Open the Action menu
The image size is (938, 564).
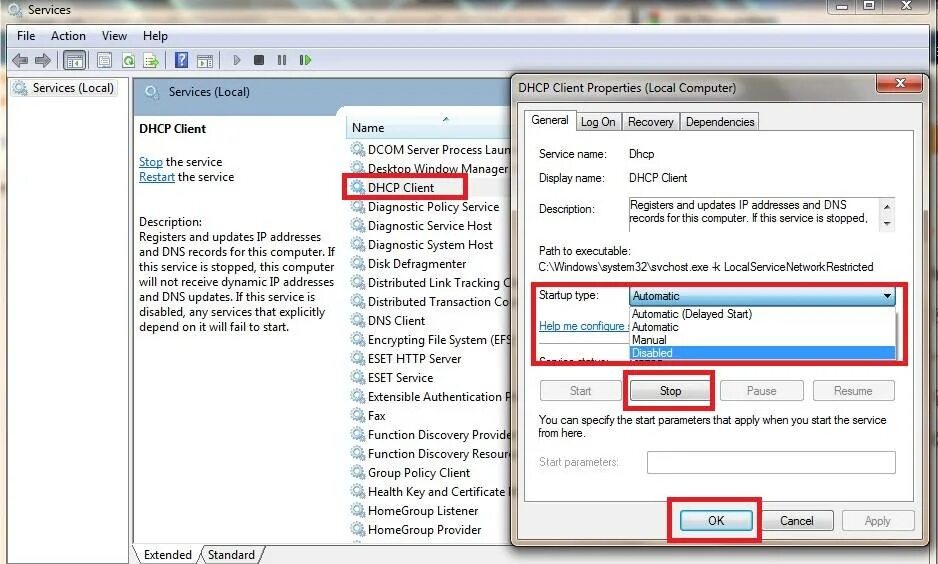click(68, 36)
